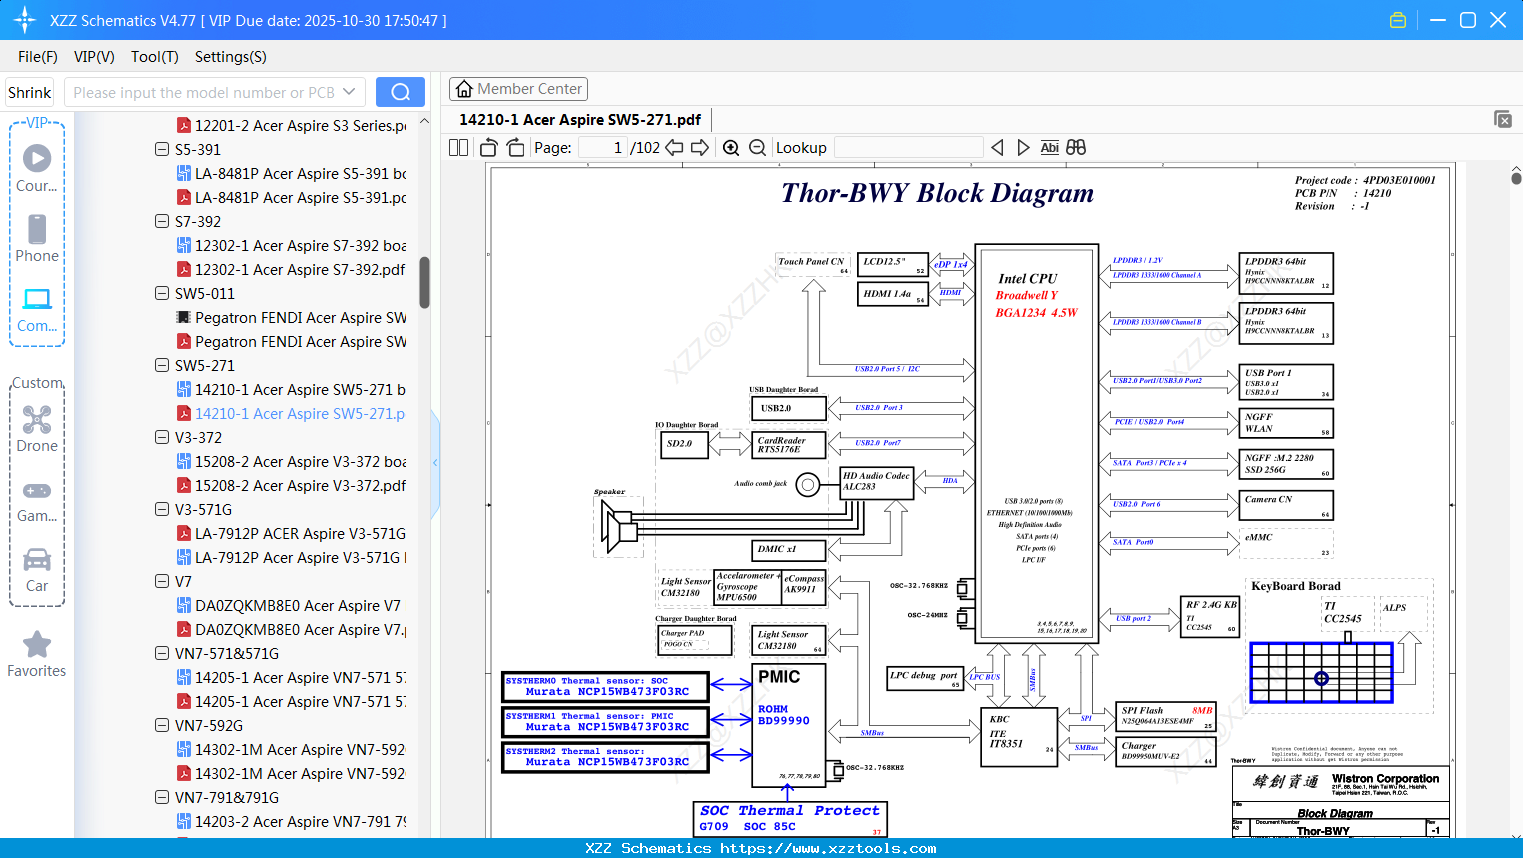Open the Tool(T) menu
Viewport: 1523px width, 858px height.
[x=155, y=57]
